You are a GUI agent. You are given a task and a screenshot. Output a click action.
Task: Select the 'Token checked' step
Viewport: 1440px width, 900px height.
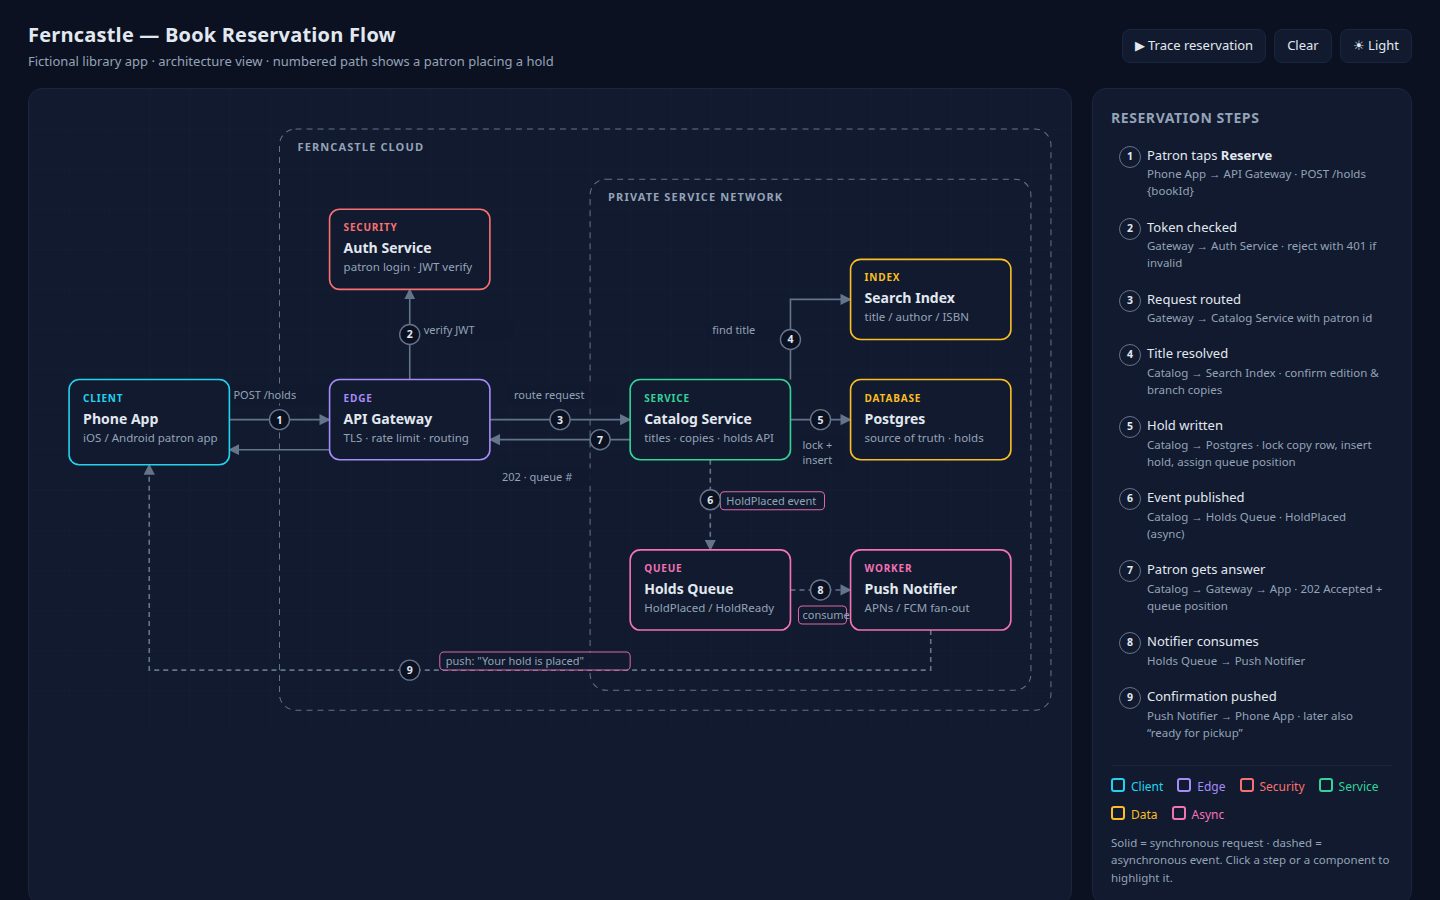click(1252, 244)
